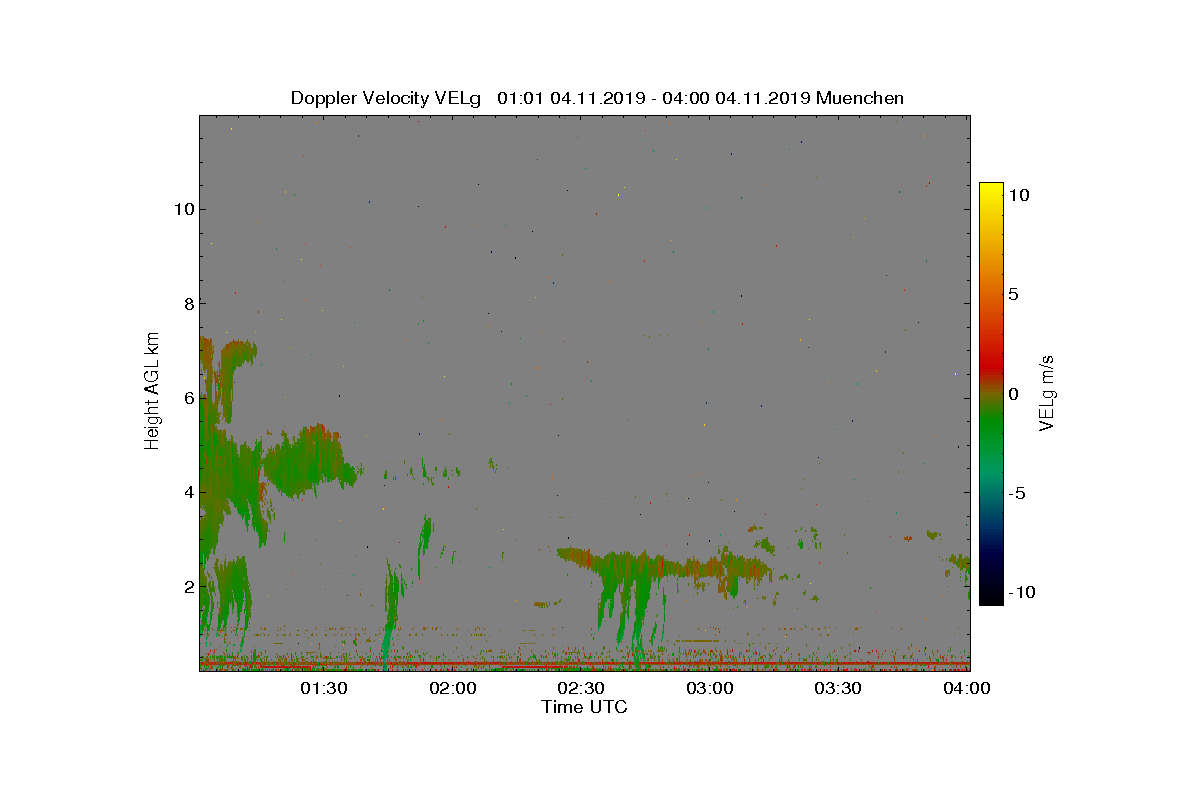Click the height axis '8' tick label

coord(187,303)
